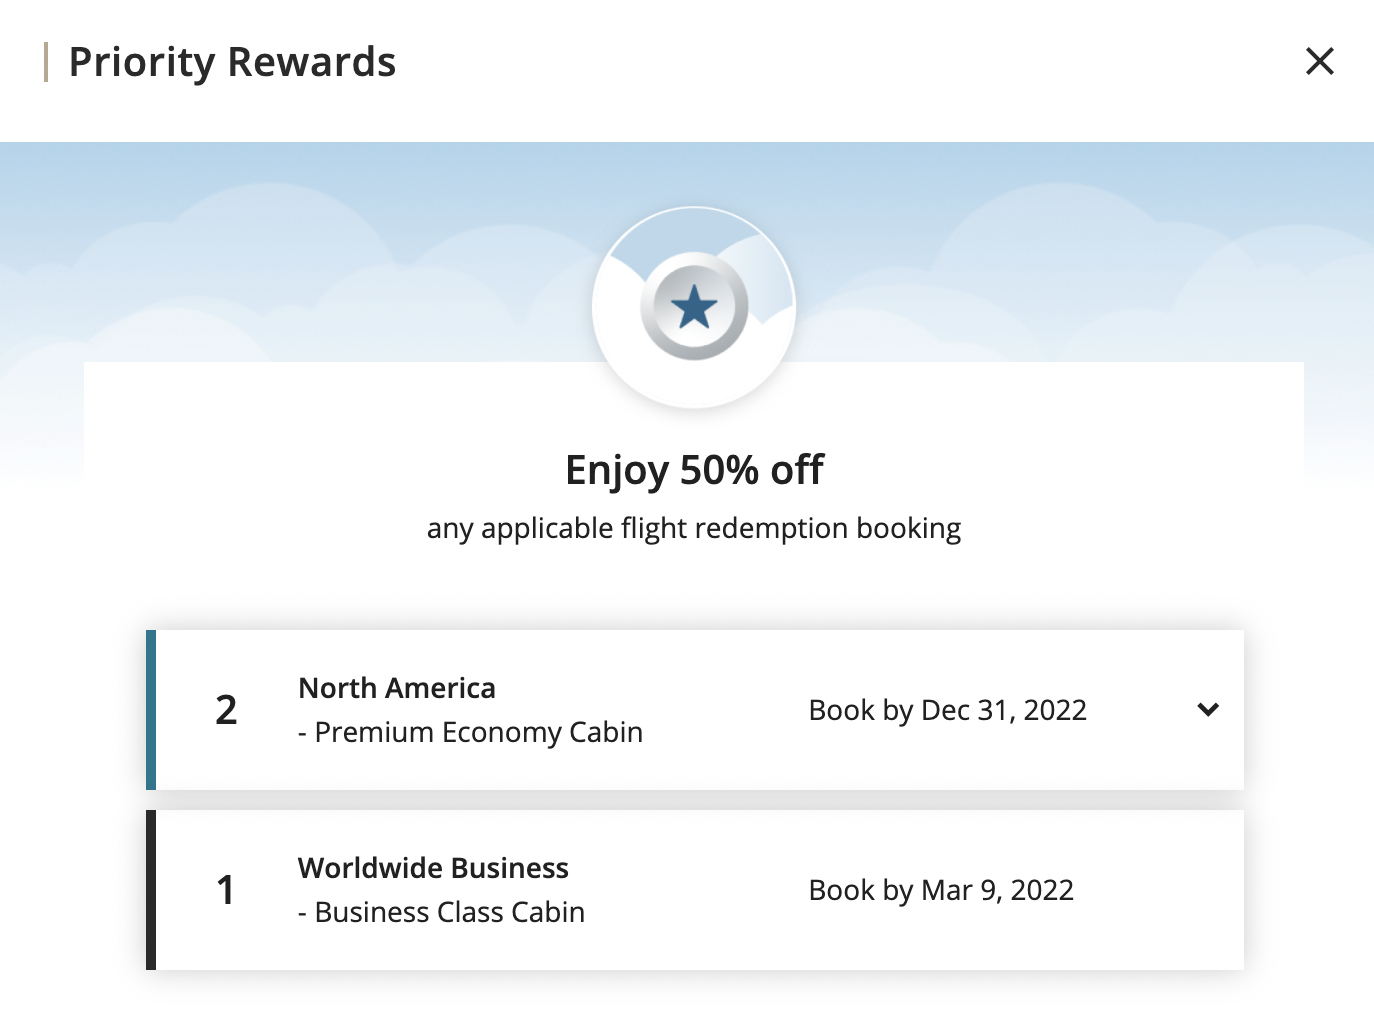Click the Book by Dec 31, 2022 deadline
Viewport: 1374px width, 1018px height.
948,710
